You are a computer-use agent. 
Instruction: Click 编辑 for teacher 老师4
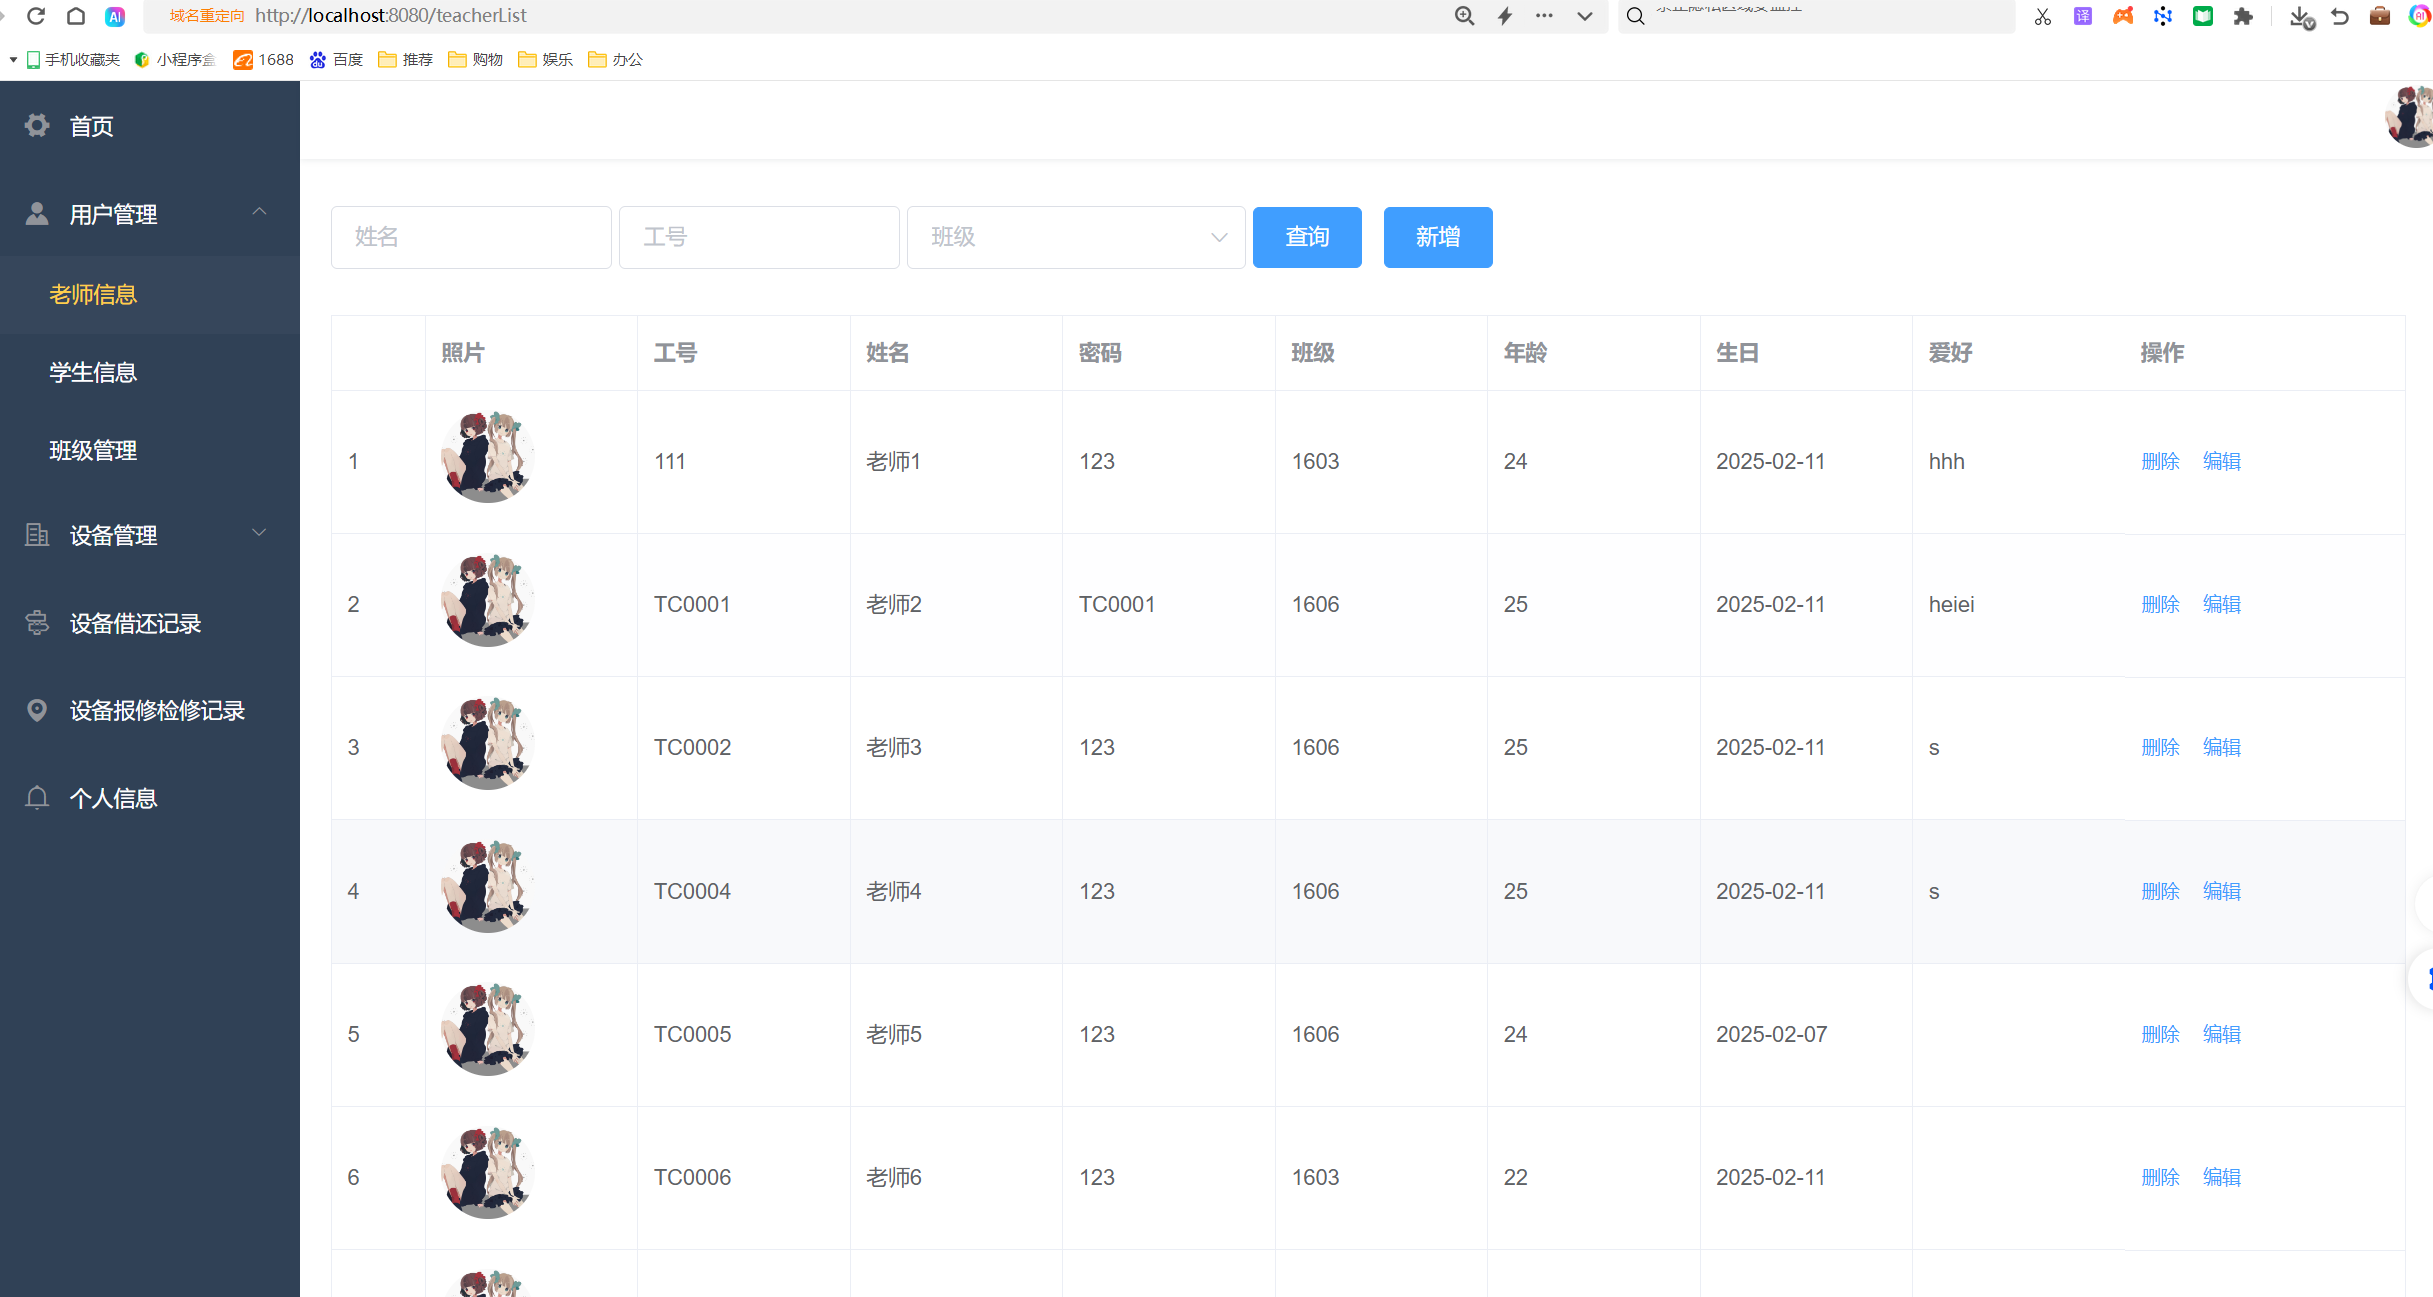[x=2221, y=891]
